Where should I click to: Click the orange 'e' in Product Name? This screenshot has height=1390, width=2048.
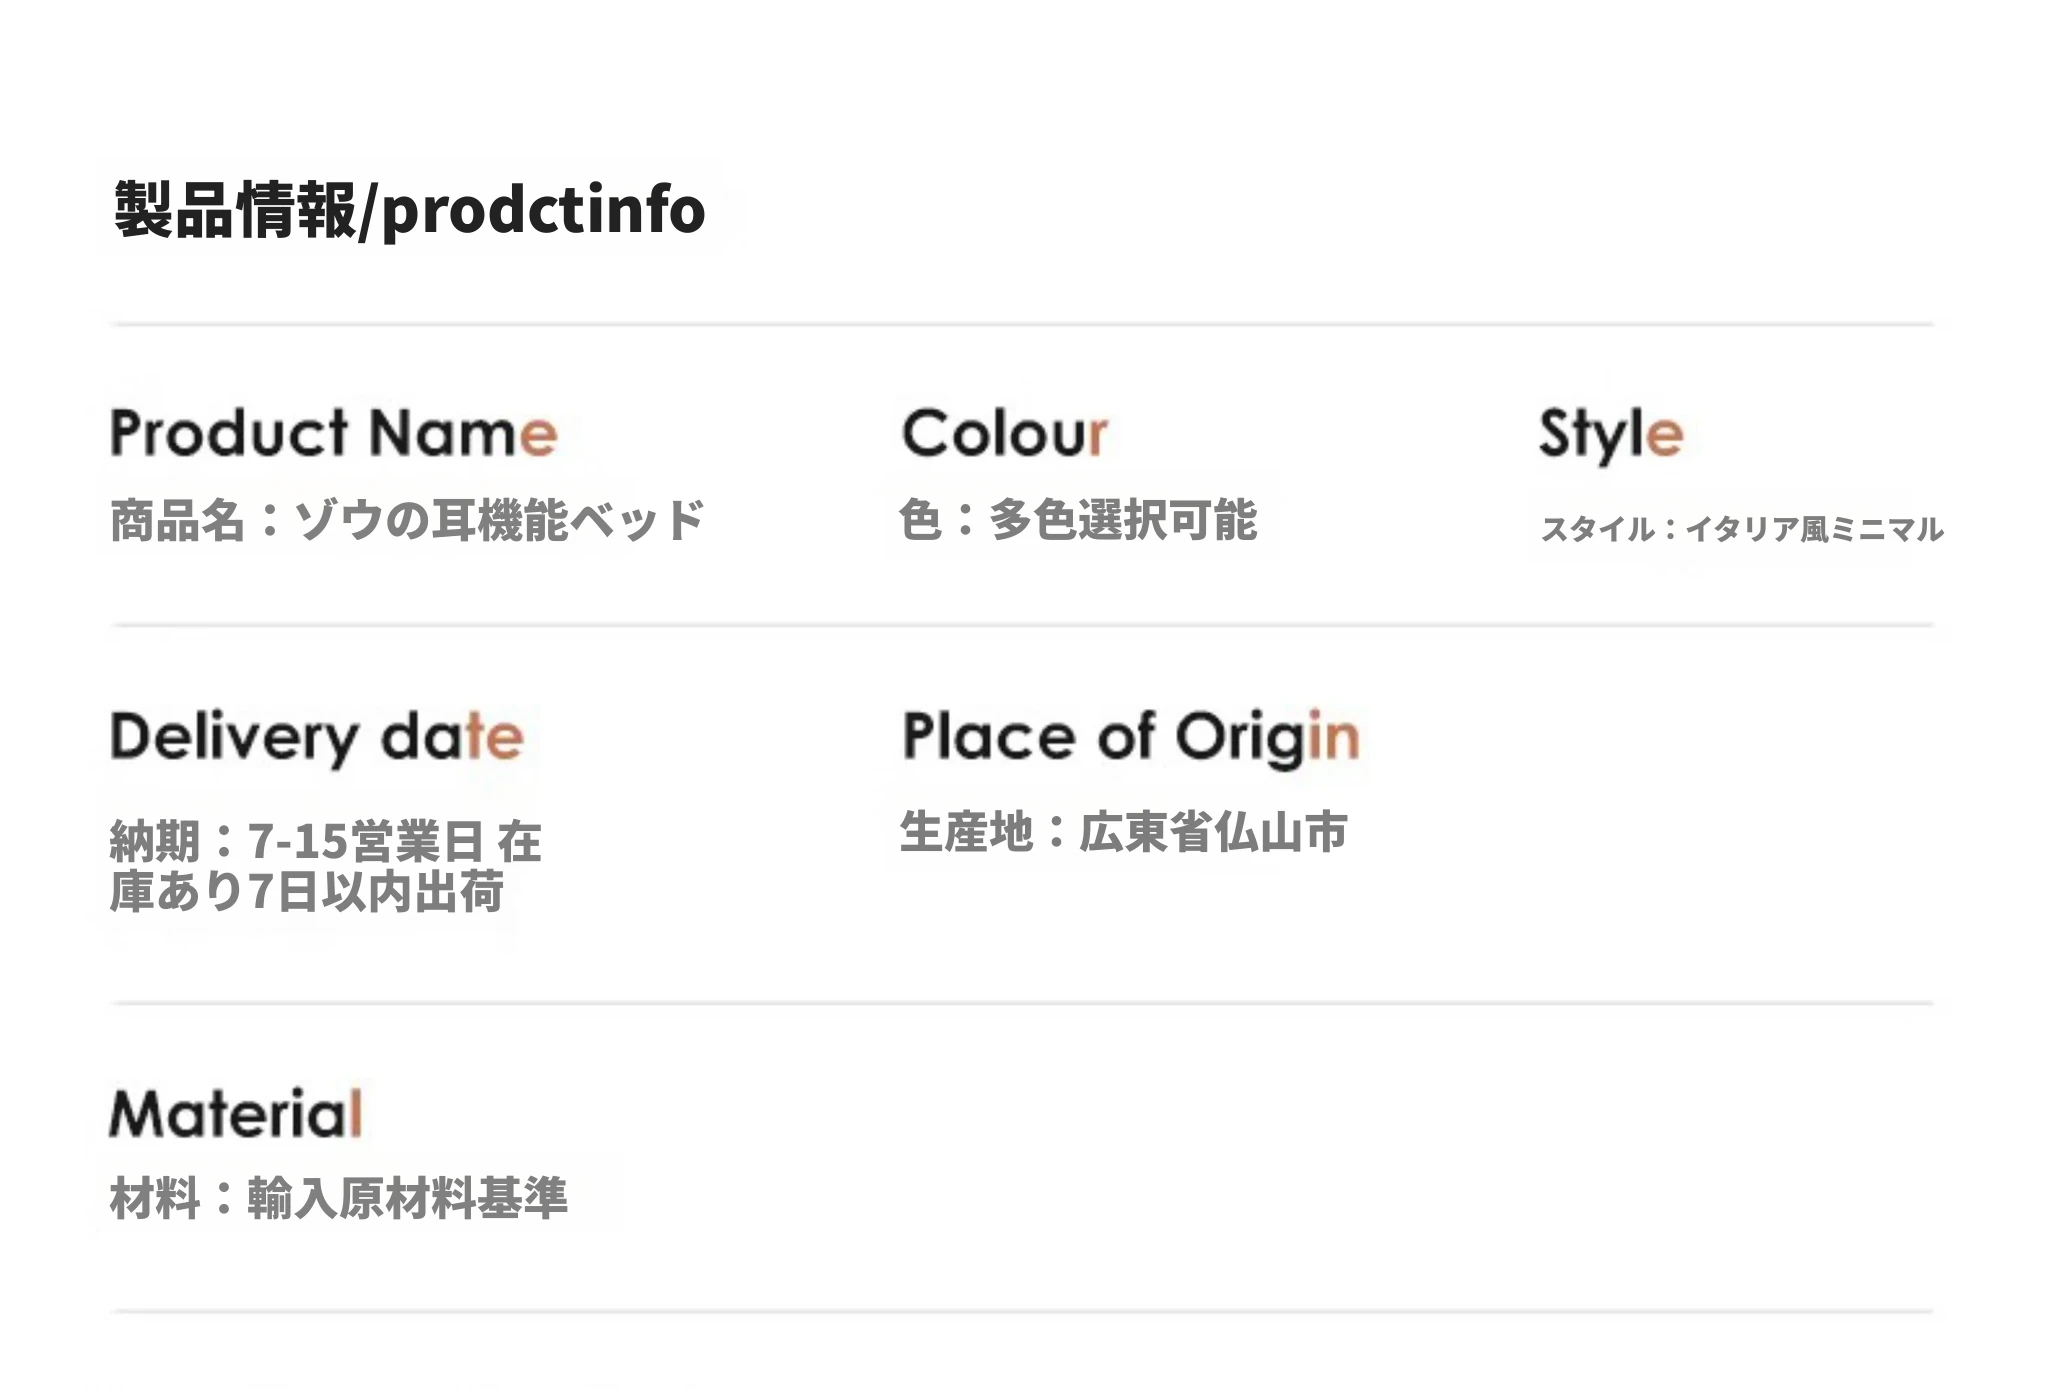tap(538, 437)
